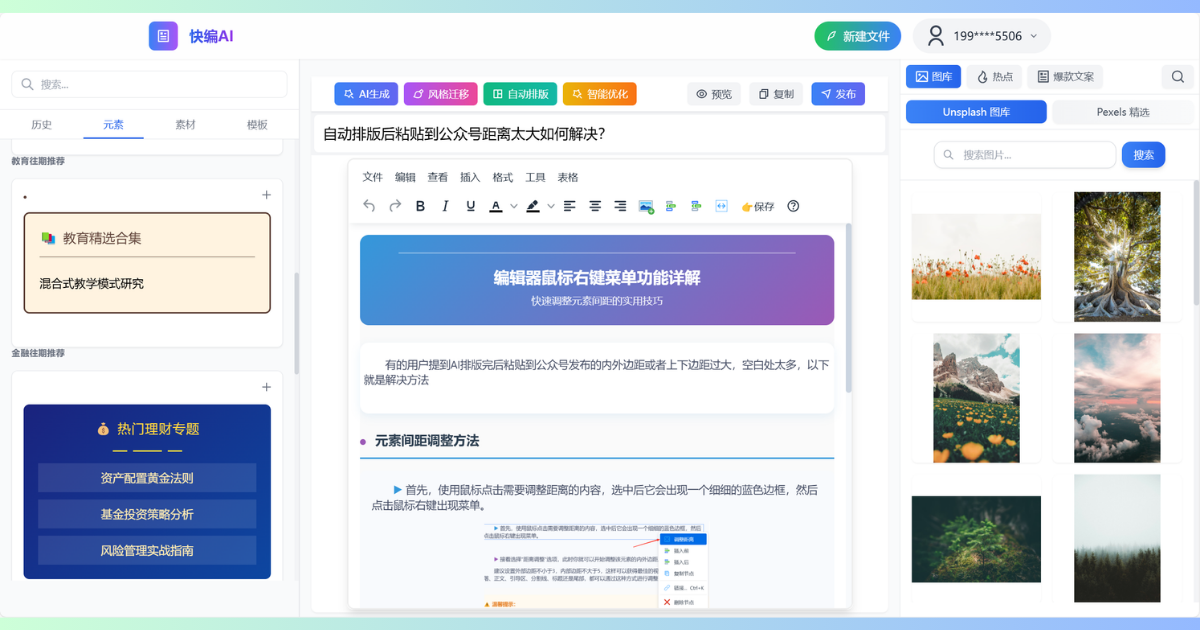Click the text color A swatch
The width and height of the screenshot is (1200, 630).
pyautogui.click(x=496, y=206)
